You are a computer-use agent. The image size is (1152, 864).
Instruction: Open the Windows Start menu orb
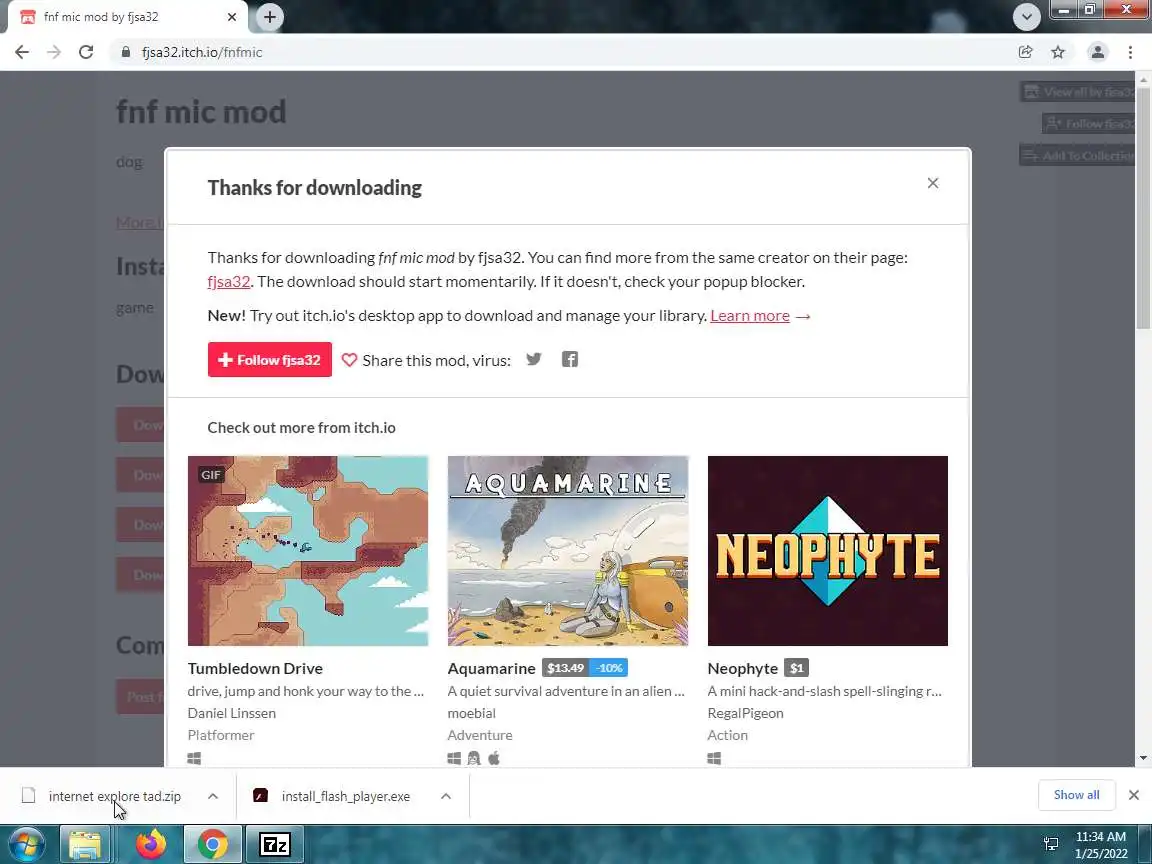26,845
